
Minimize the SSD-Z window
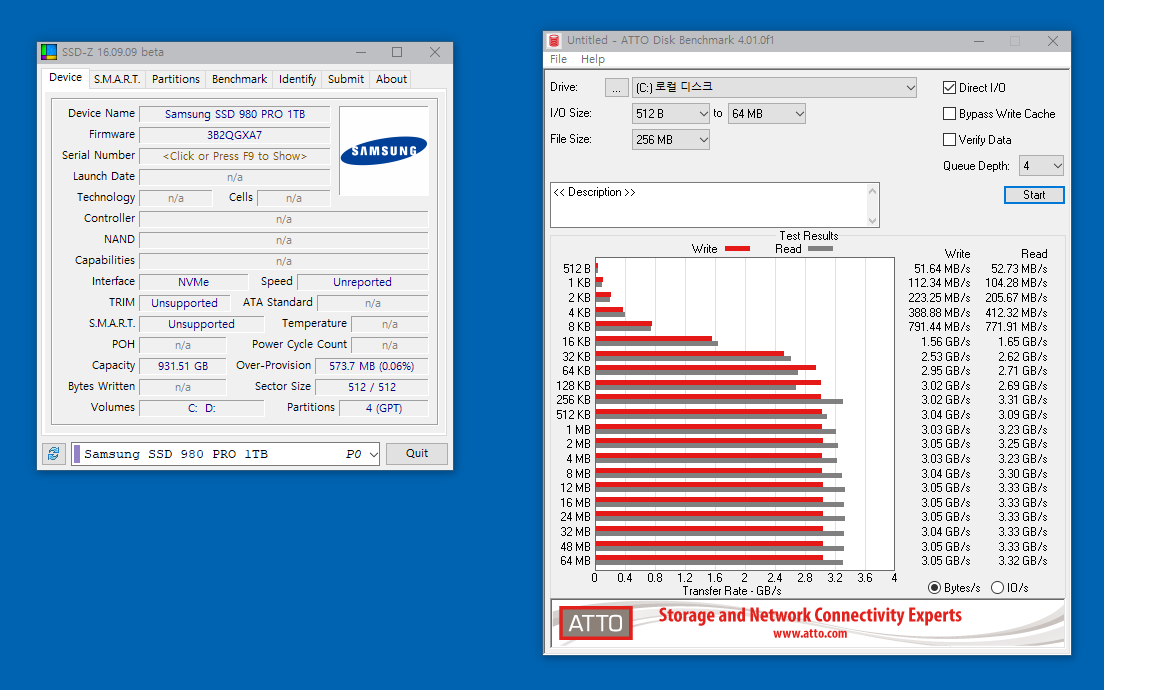click(361, 52)
